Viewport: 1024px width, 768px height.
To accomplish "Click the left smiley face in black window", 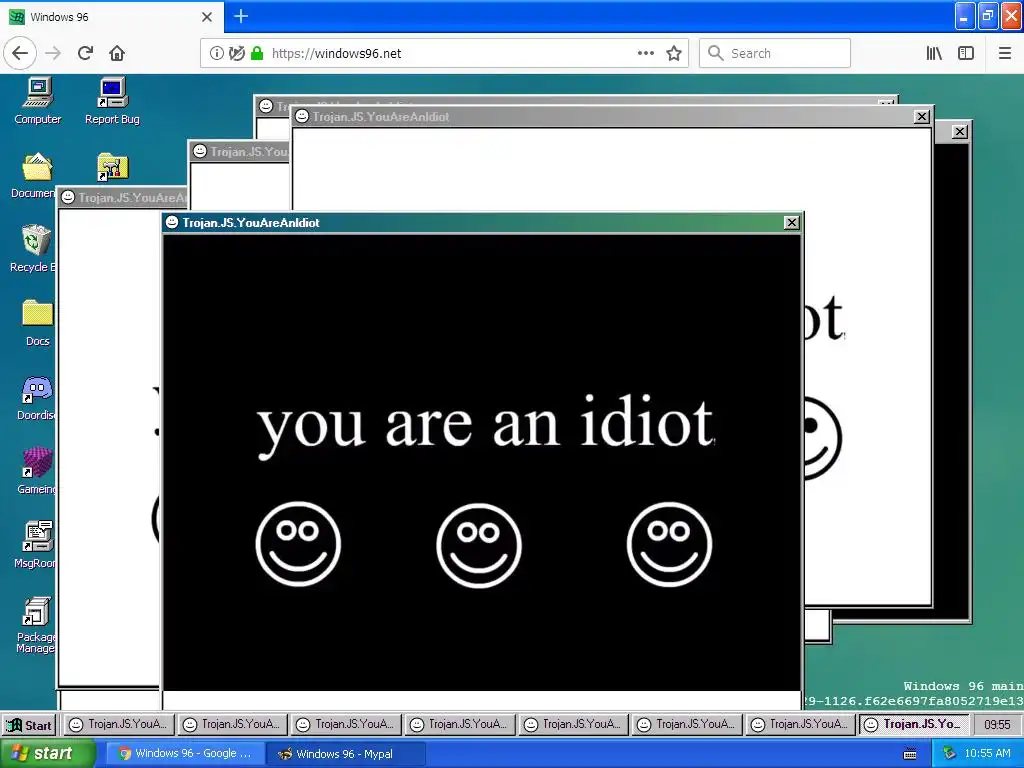I will [298, 544].
